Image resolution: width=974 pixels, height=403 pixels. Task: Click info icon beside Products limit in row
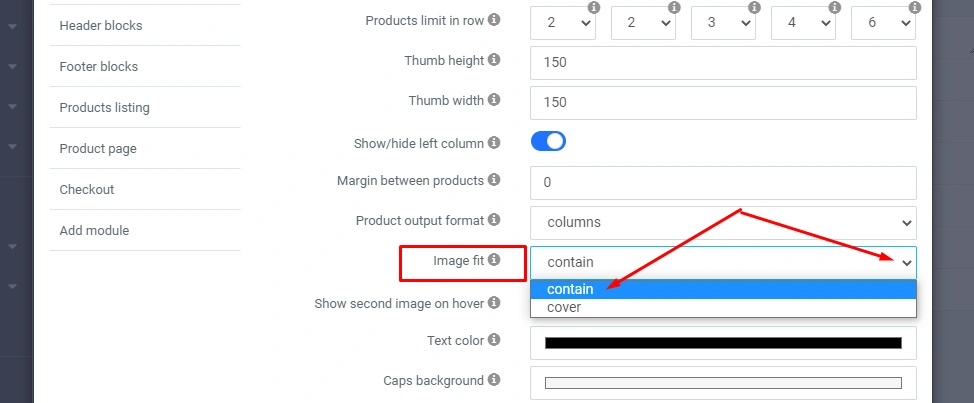[494, 19]
